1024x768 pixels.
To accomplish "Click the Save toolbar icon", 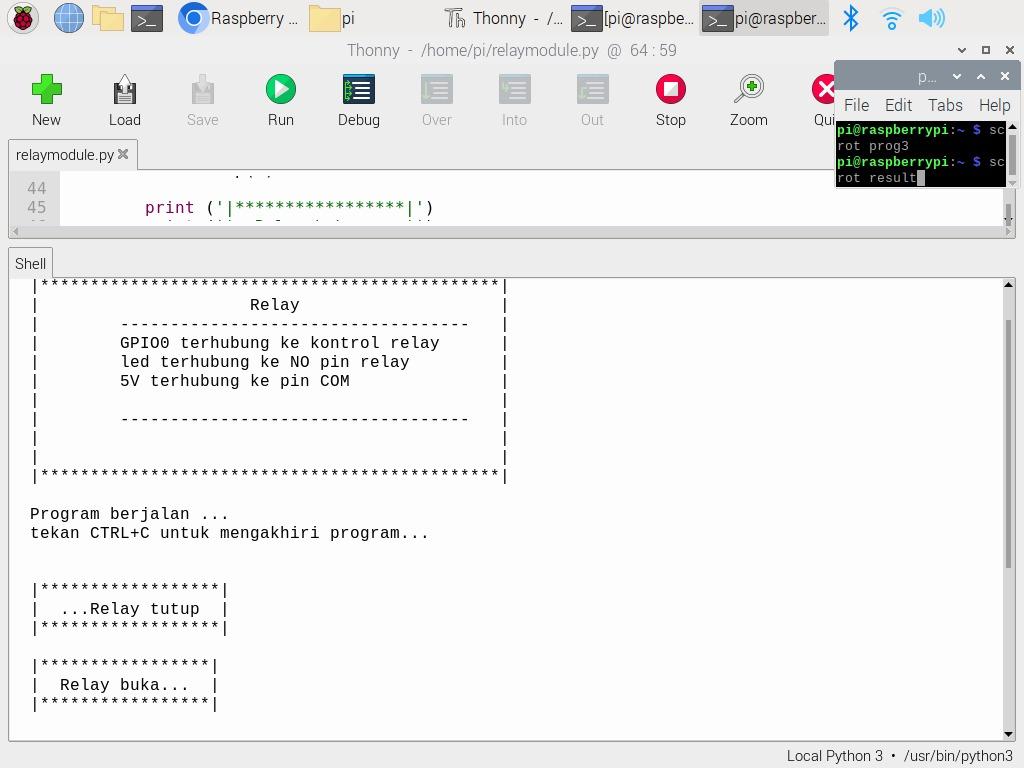I will click(202, 101).
